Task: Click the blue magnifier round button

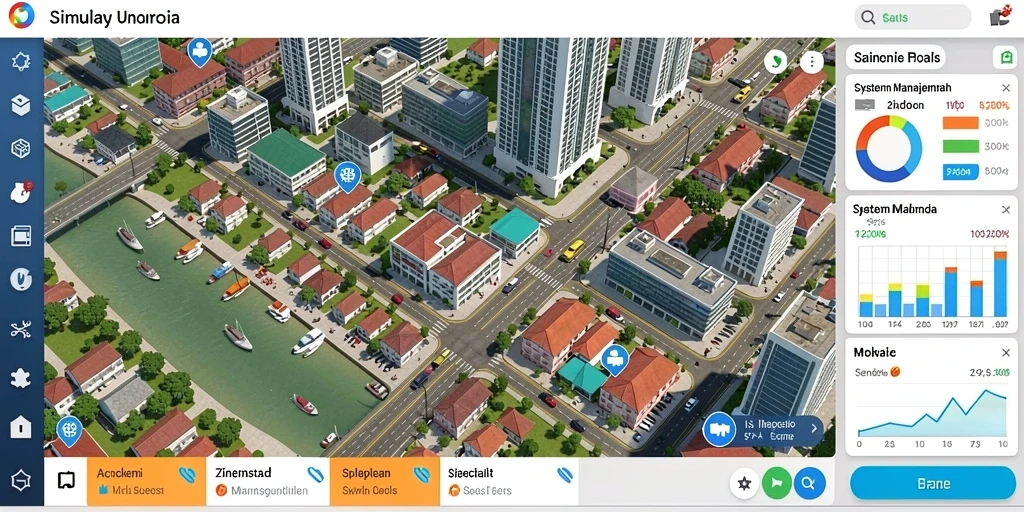Action: (x=810, y=483)
